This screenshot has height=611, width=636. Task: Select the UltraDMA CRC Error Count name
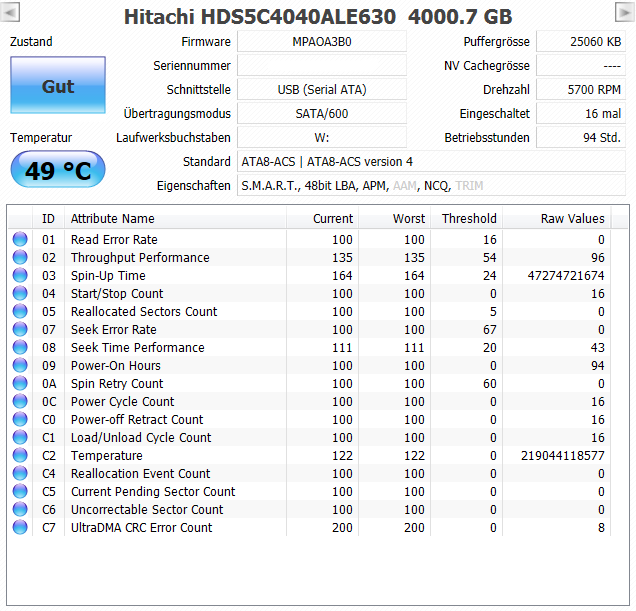coord(141,527)
